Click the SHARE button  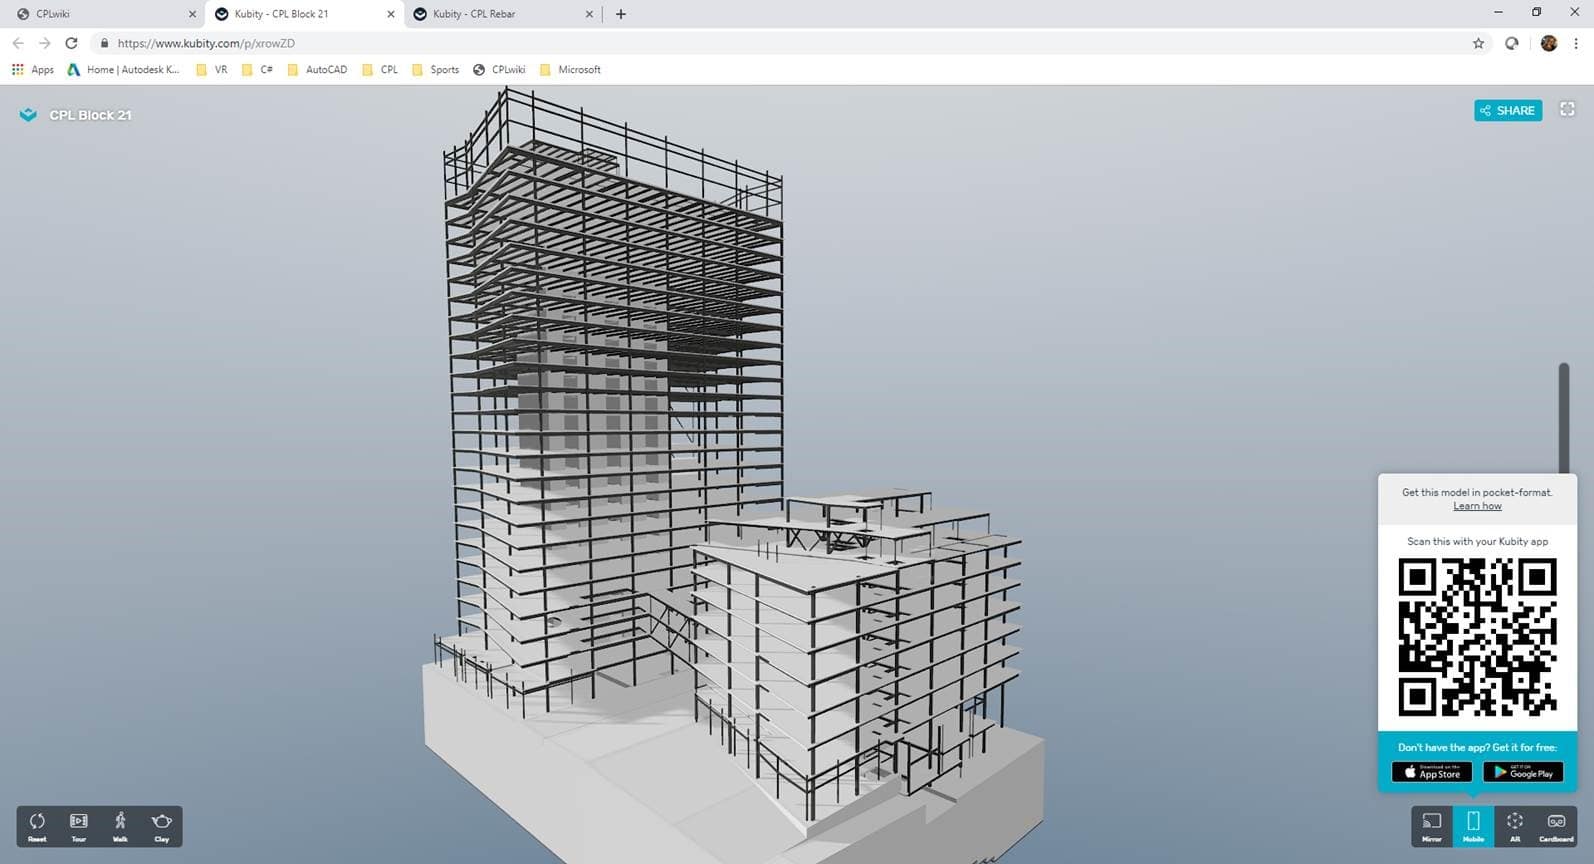[x=1507, y=110]
